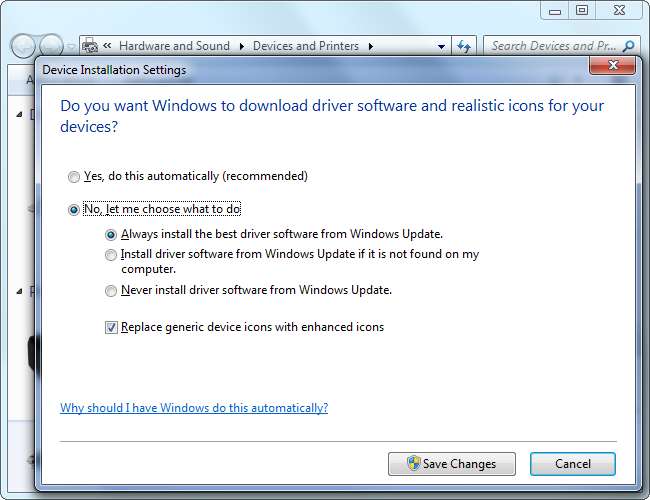This screenshot has width=650, height=500.
Task: Click the refresh icon in Explorer window
Action: point(463,46)
